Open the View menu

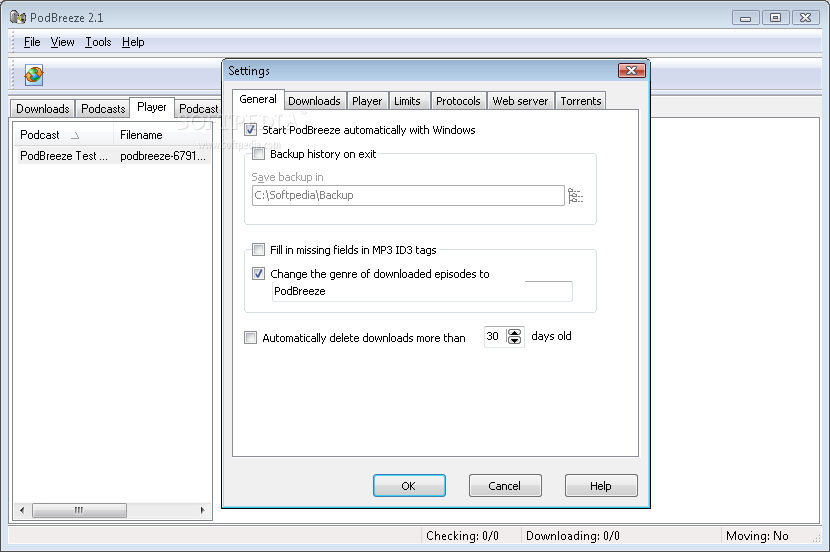62,42
